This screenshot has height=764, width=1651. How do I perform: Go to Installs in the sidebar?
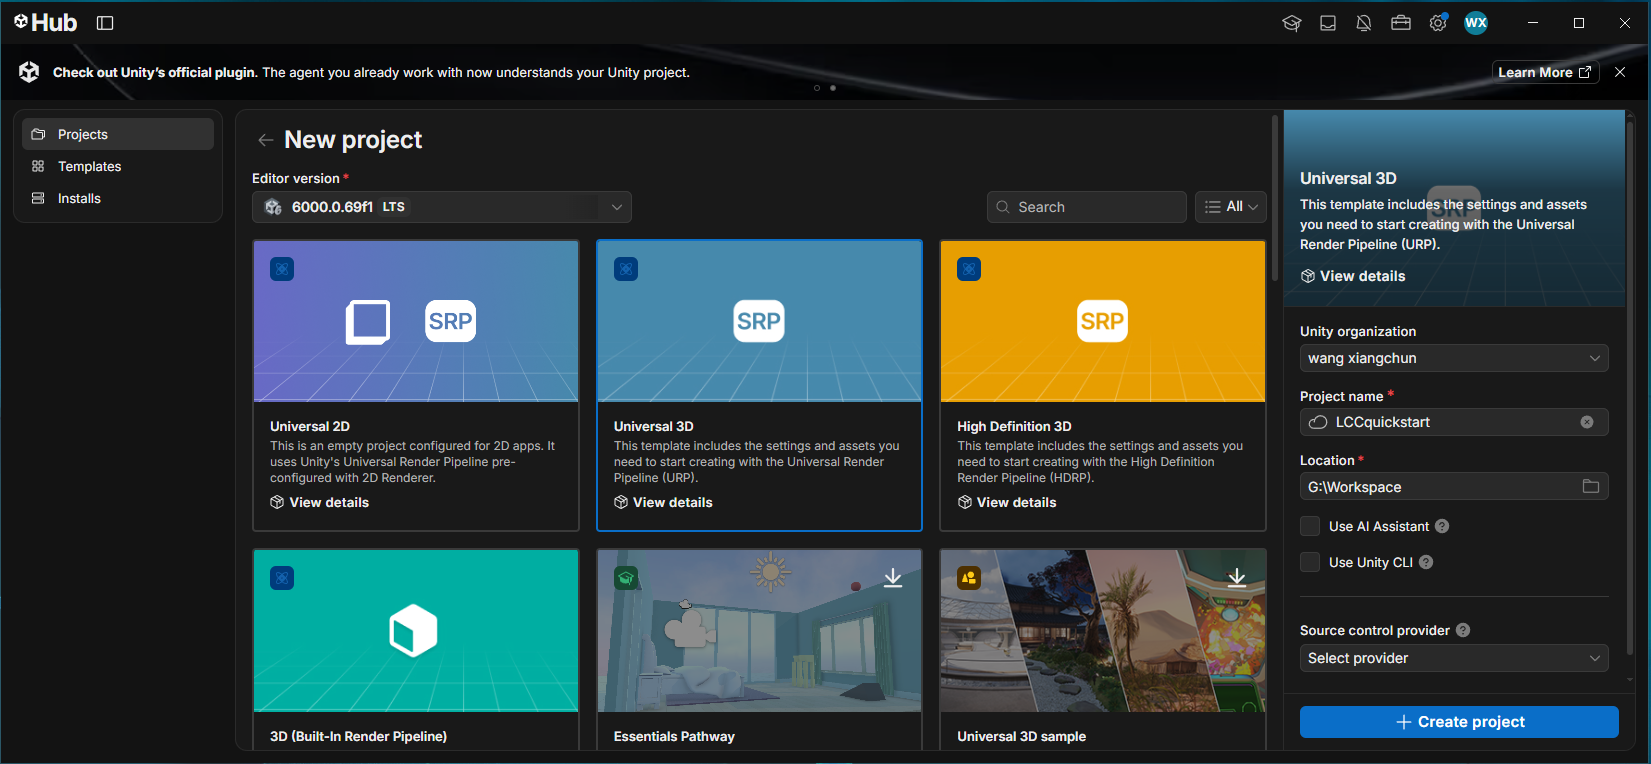click(x=118, y=198)
